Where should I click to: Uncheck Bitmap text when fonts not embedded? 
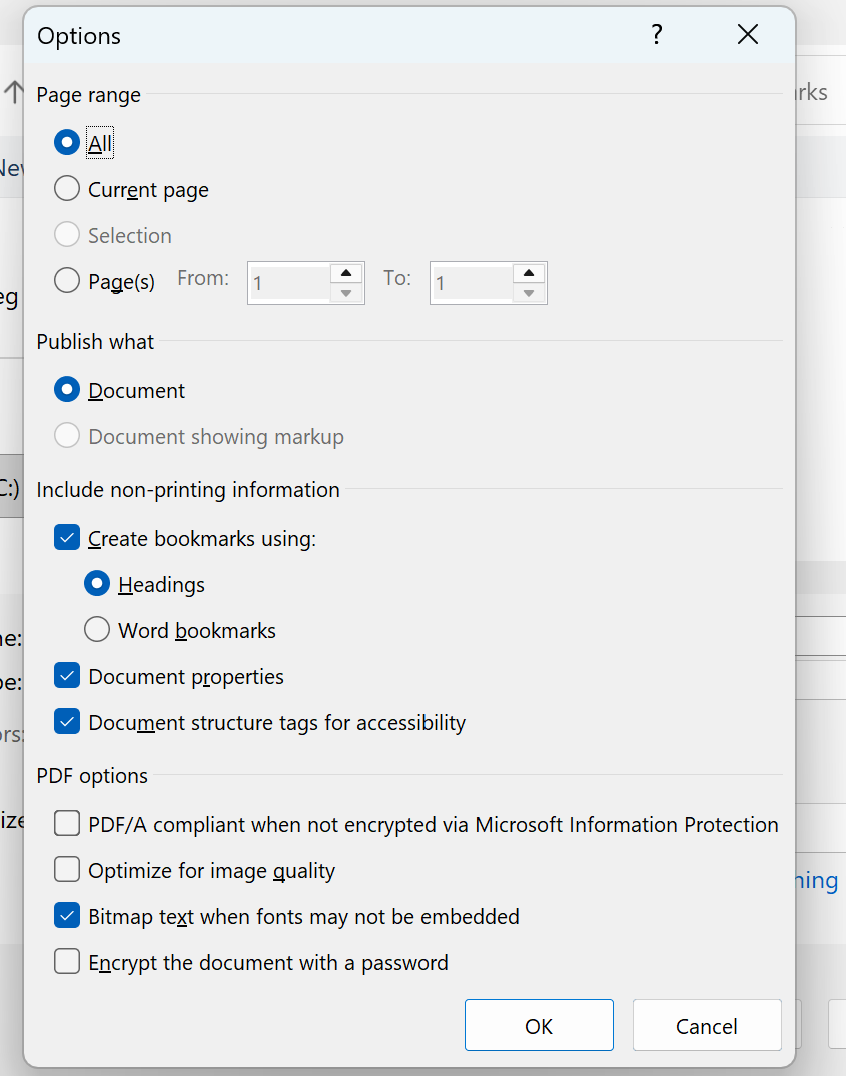(x=67, y=915)
